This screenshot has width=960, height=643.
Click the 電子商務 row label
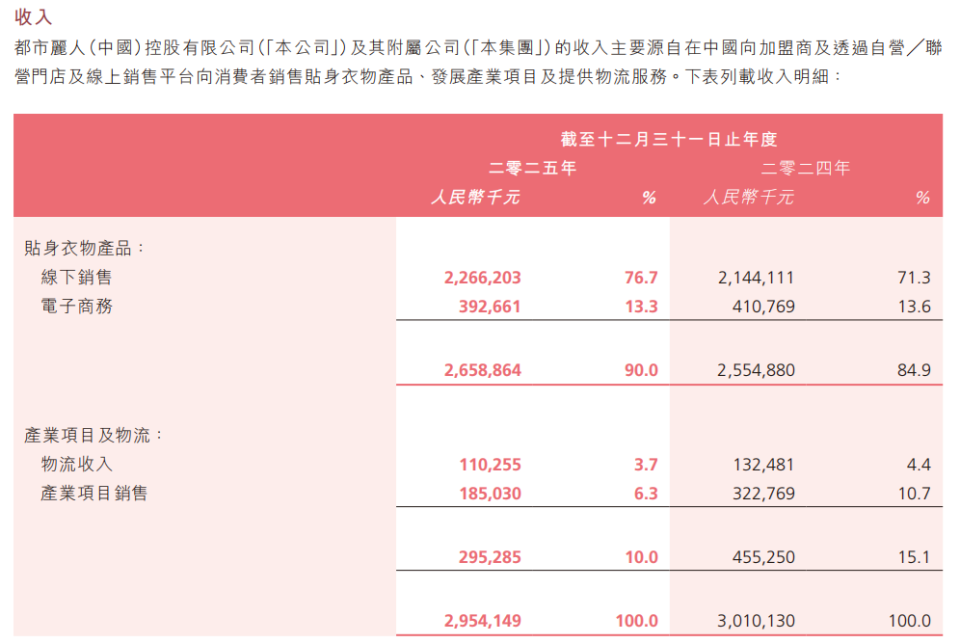coord(77,306)
